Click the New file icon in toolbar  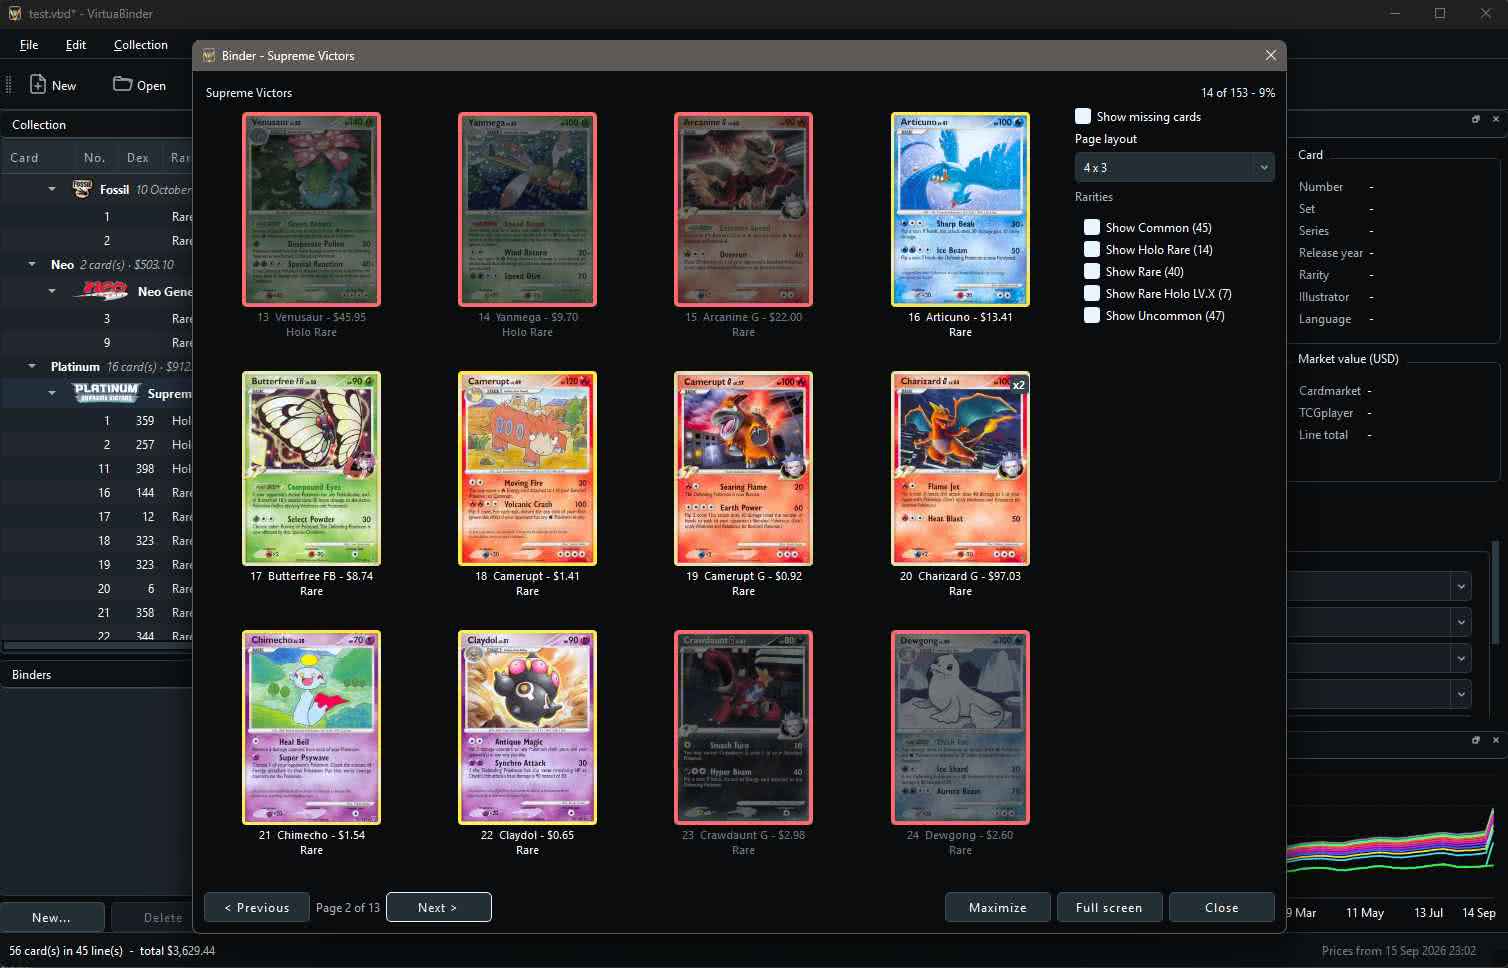click(38, 85)
